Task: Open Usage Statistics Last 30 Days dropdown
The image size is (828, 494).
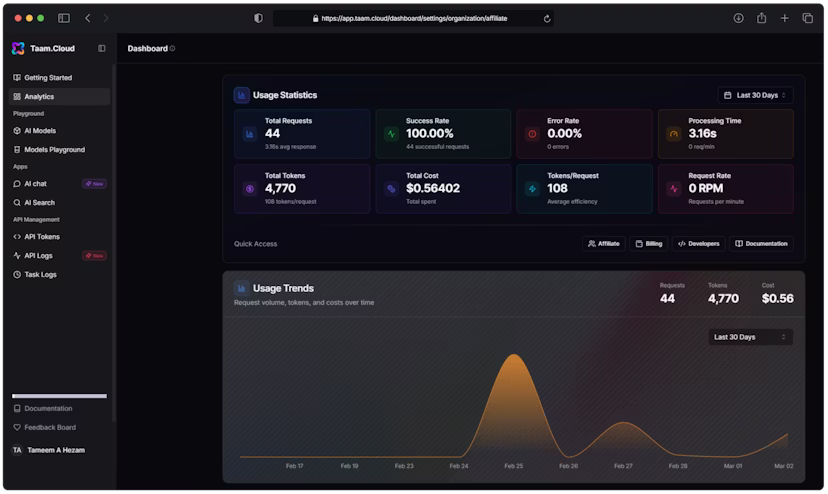Action: click(x=755, y=95)
